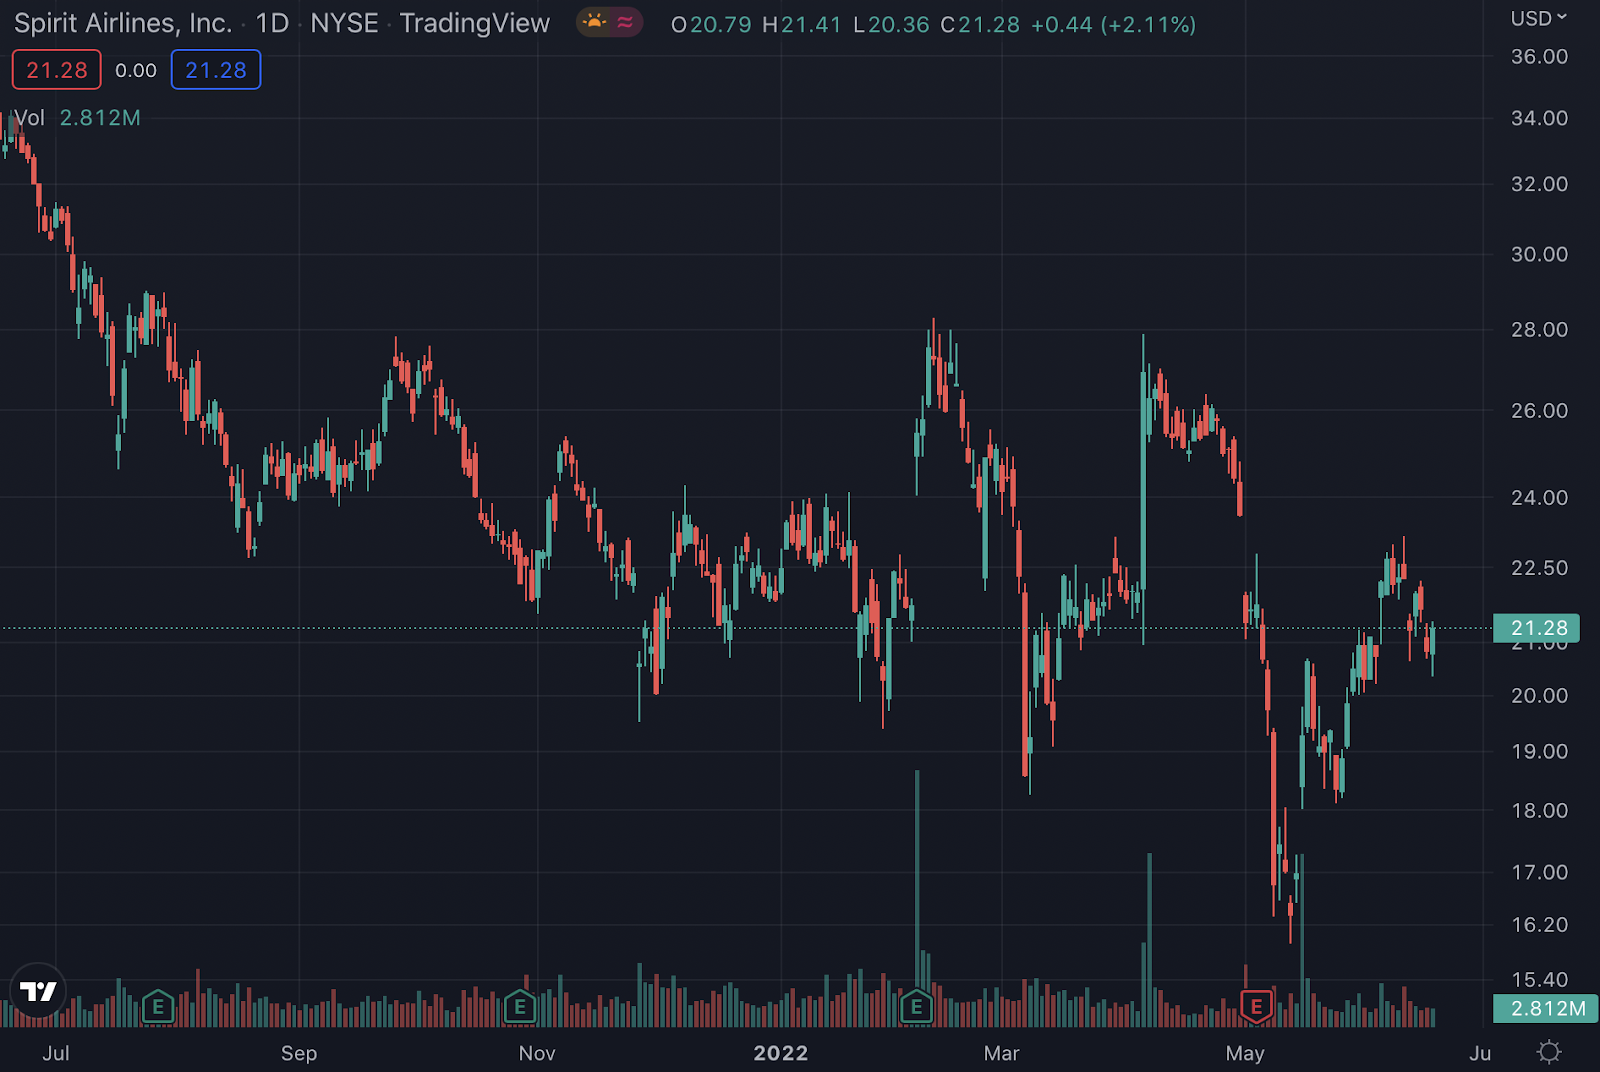This screenshot has width=1600, height=1072.
Task: Open the green earnings marker before Sep
Action: coord(158,1007)
